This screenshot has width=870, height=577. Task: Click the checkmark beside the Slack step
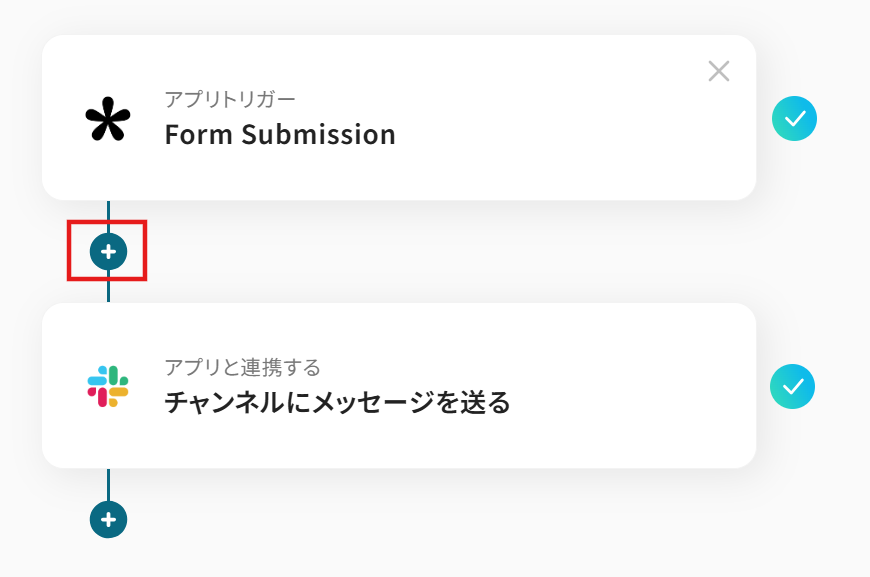[792, 386]
